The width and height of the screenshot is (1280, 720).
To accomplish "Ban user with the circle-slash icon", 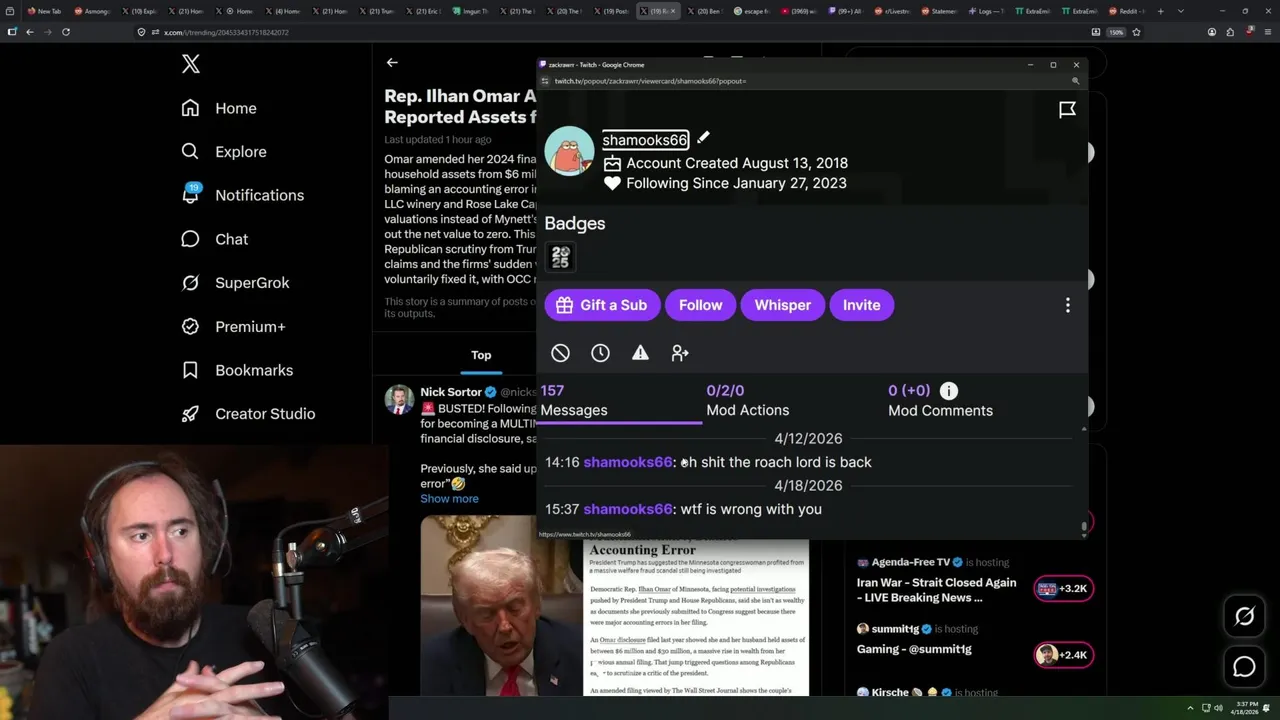I will [x=560, y=353].
